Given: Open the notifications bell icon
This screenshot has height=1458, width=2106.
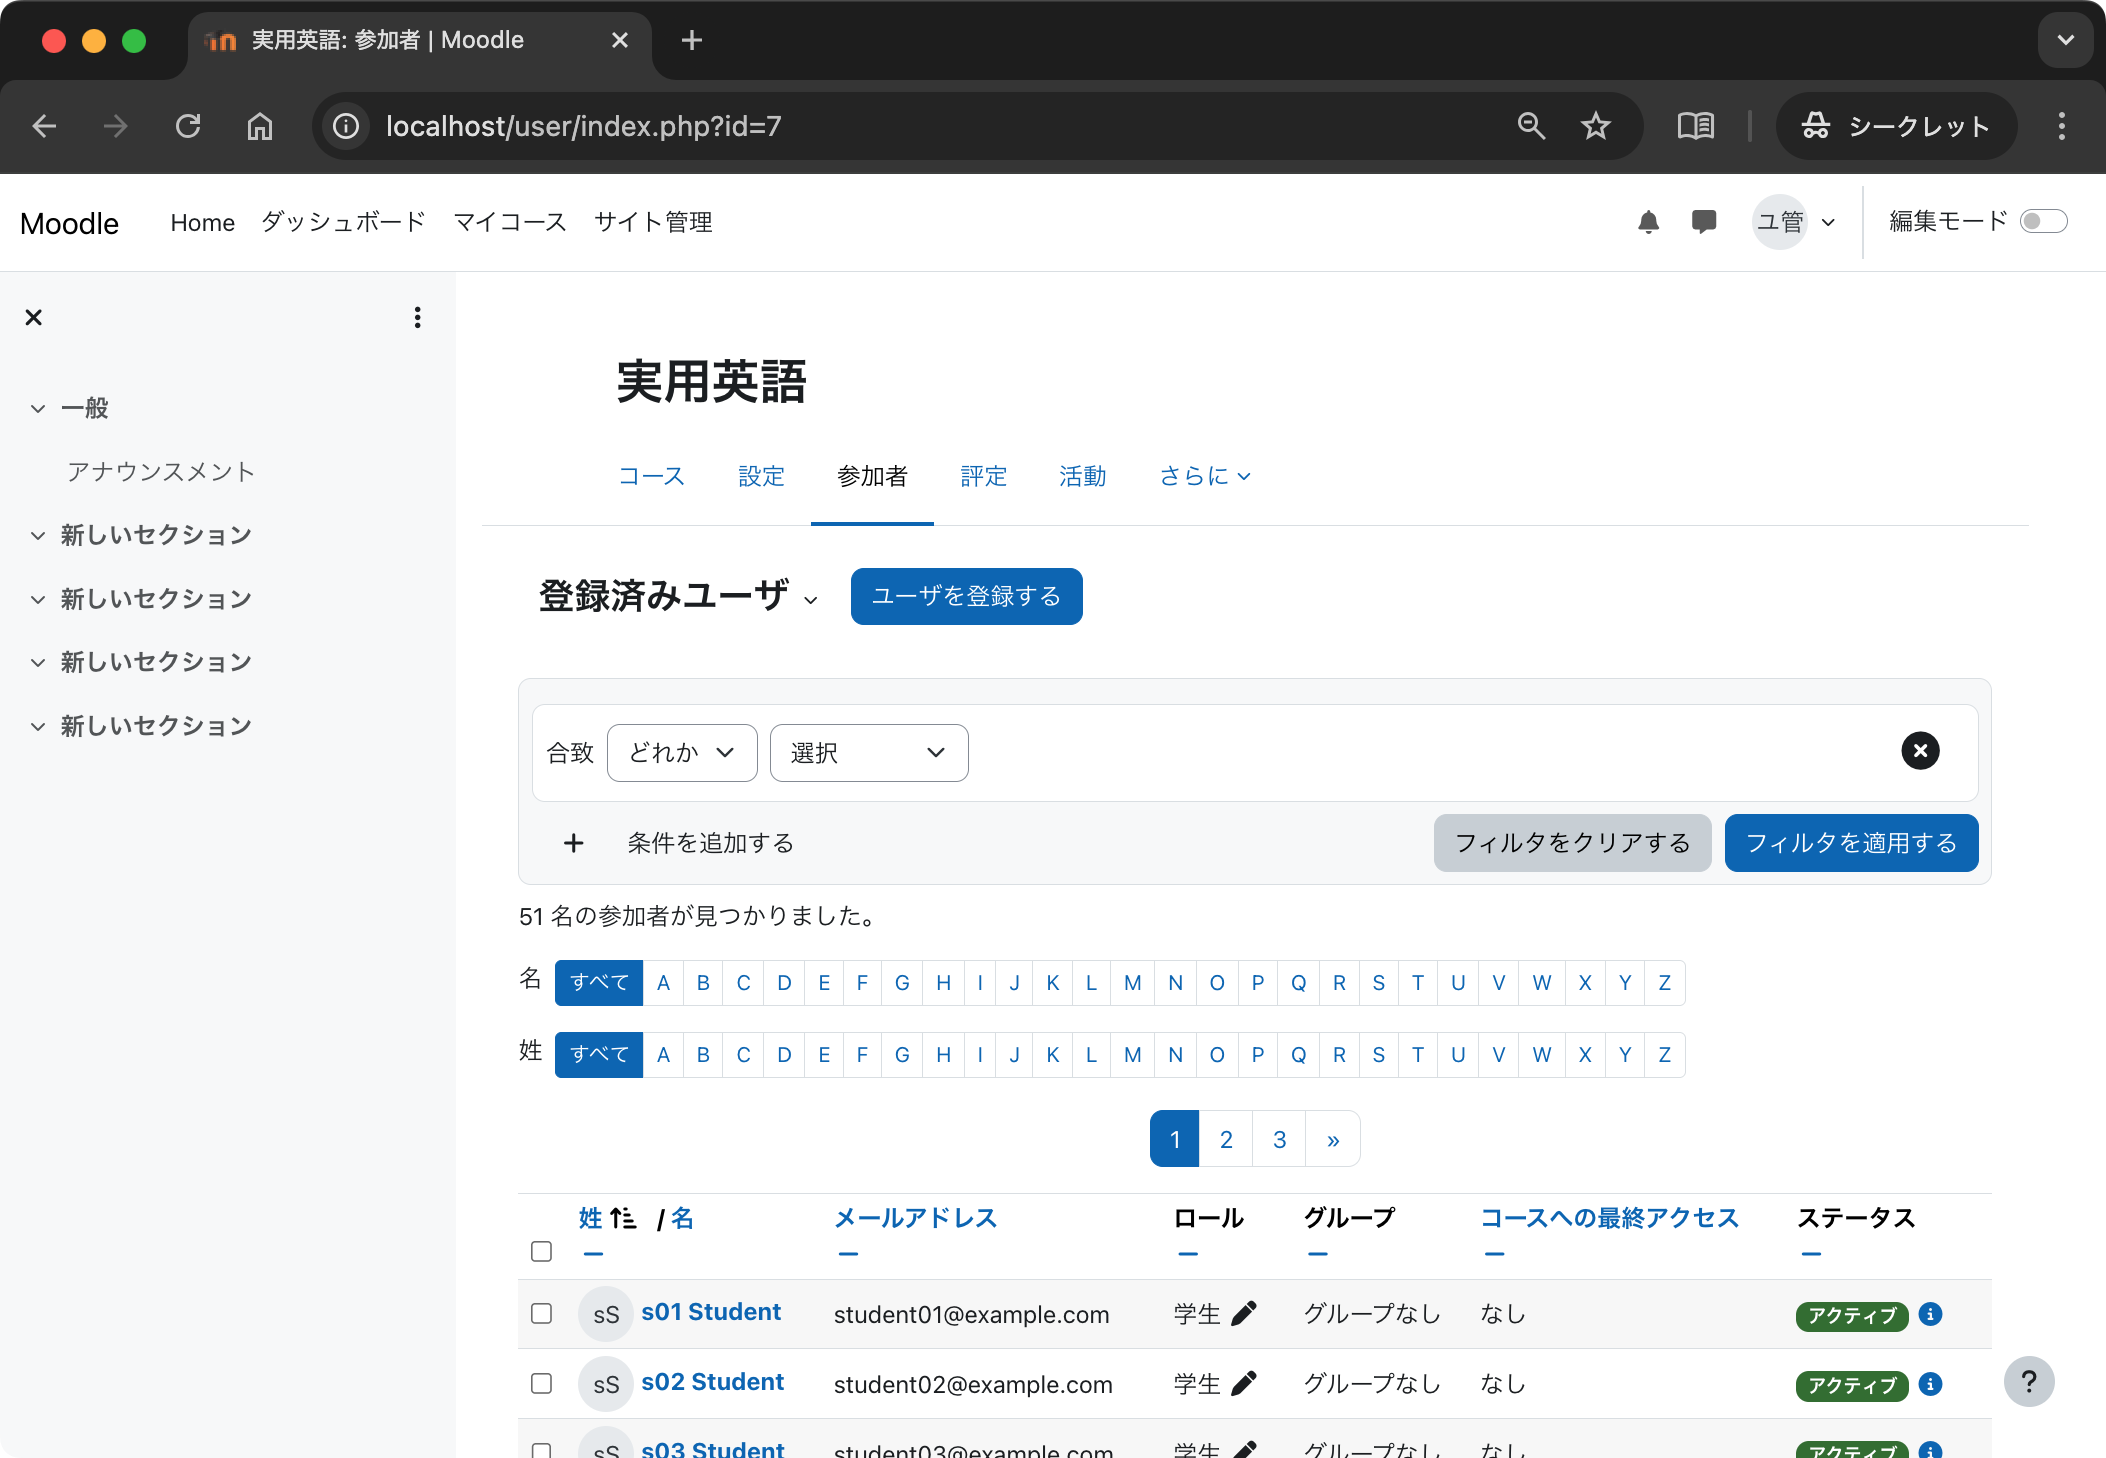Looking at the screenshot, I should [x=1648, y=222].
